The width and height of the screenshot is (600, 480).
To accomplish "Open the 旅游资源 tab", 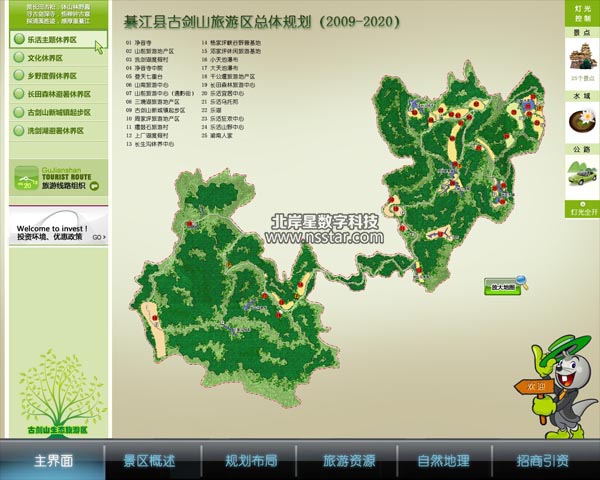I will [349, 461].
